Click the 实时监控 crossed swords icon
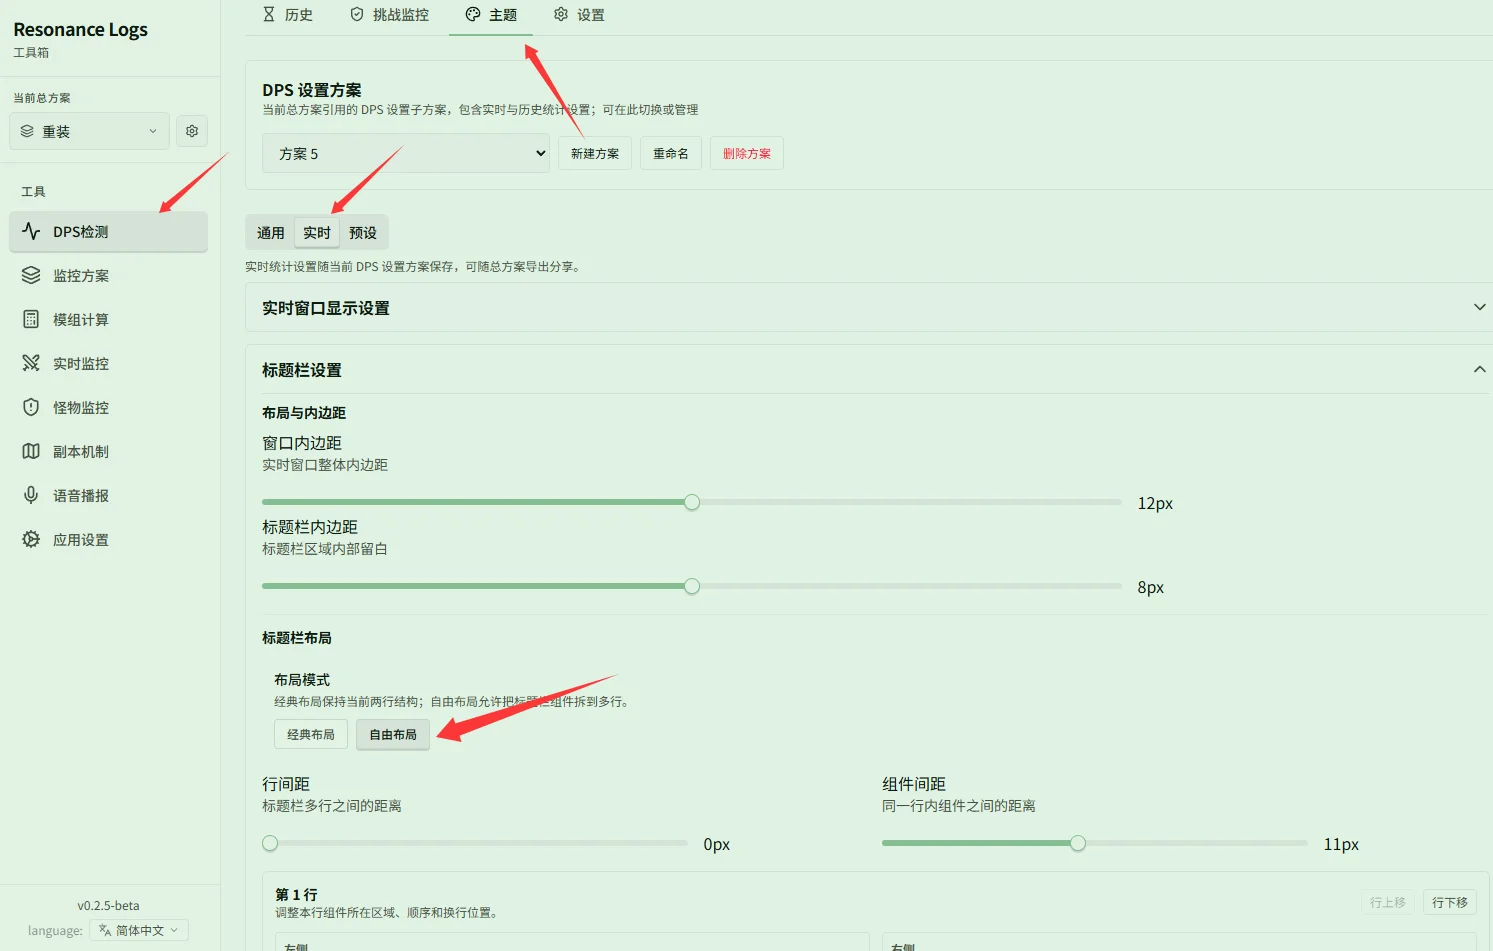Screen dimensions: 1493x951 tap(31, 363)
